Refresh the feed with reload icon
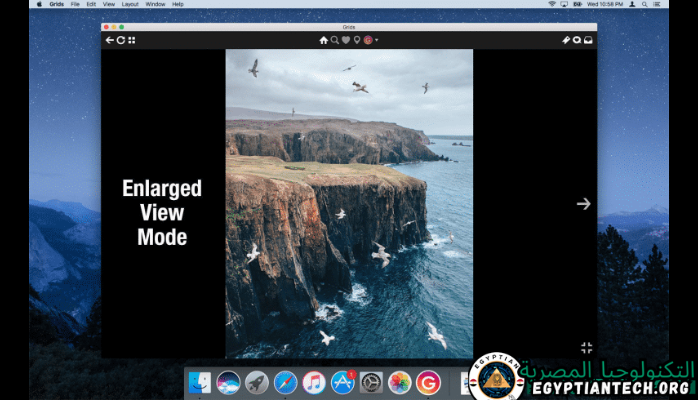This screenshot has height=400, width=698. [x=121, y=40]
